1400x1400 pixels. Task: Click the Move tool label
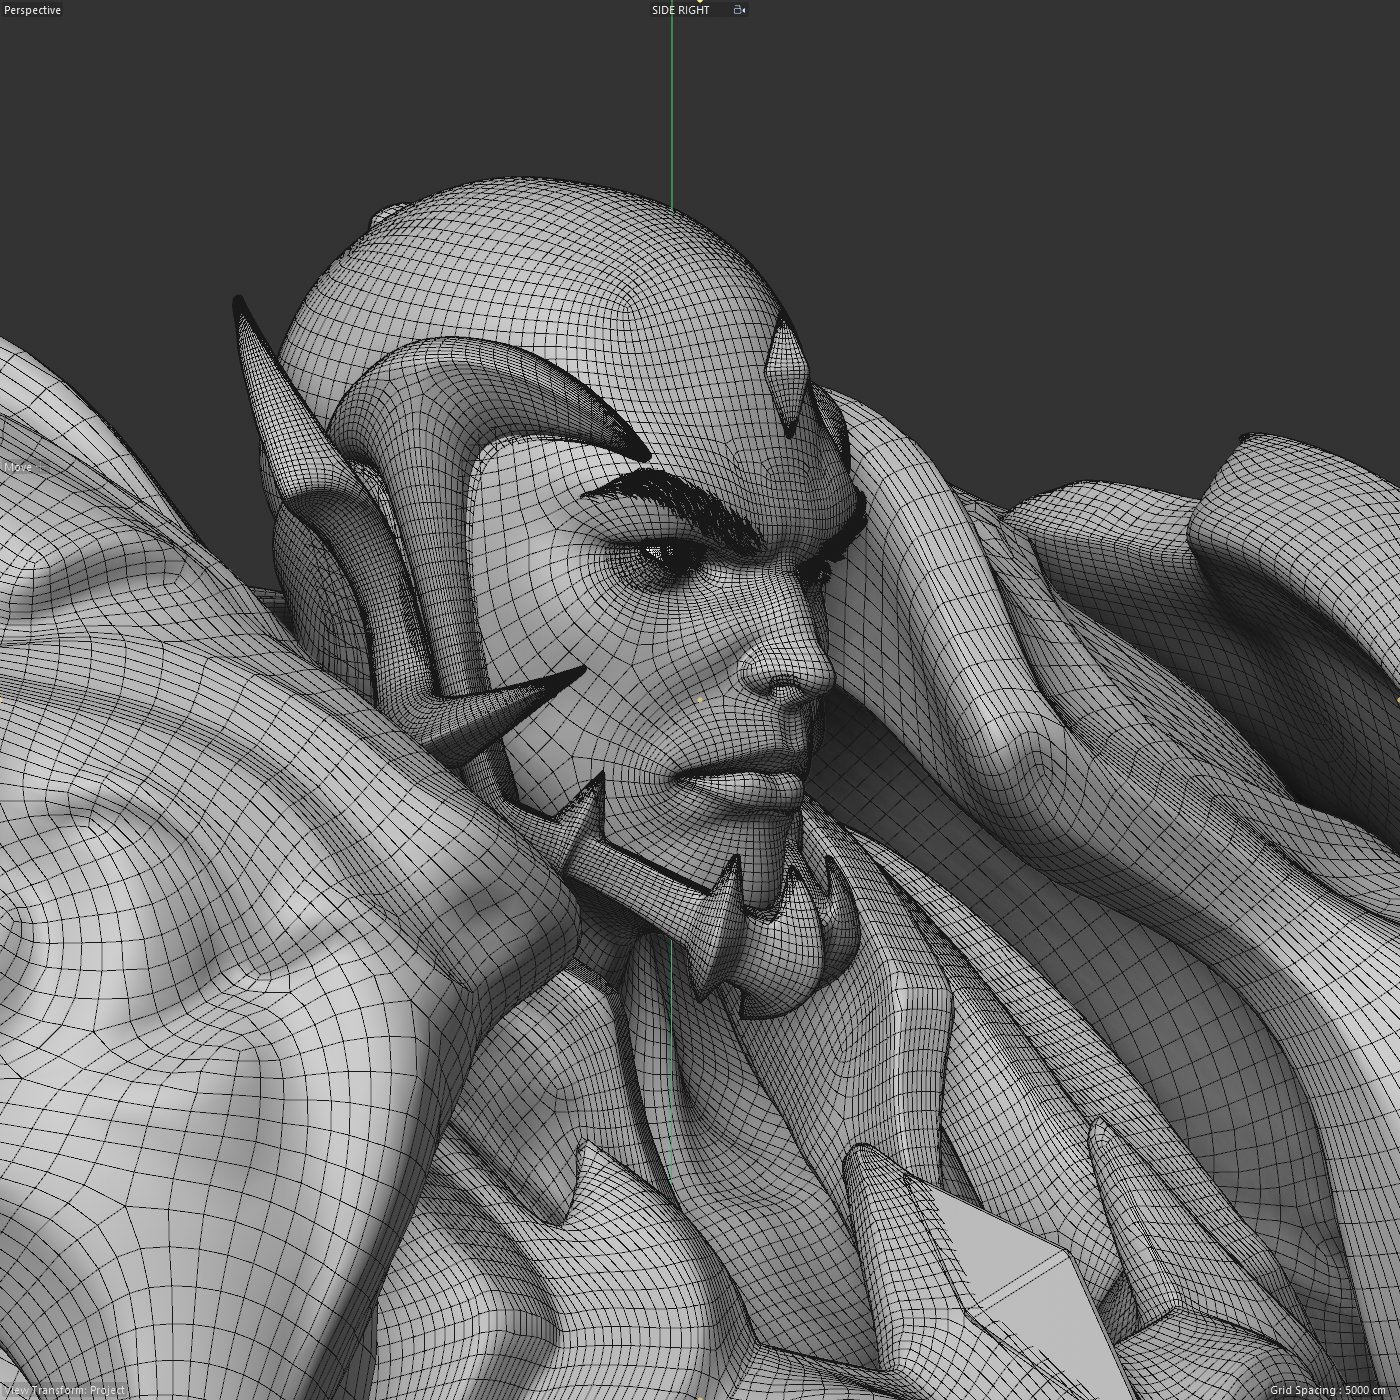(18, 467)
